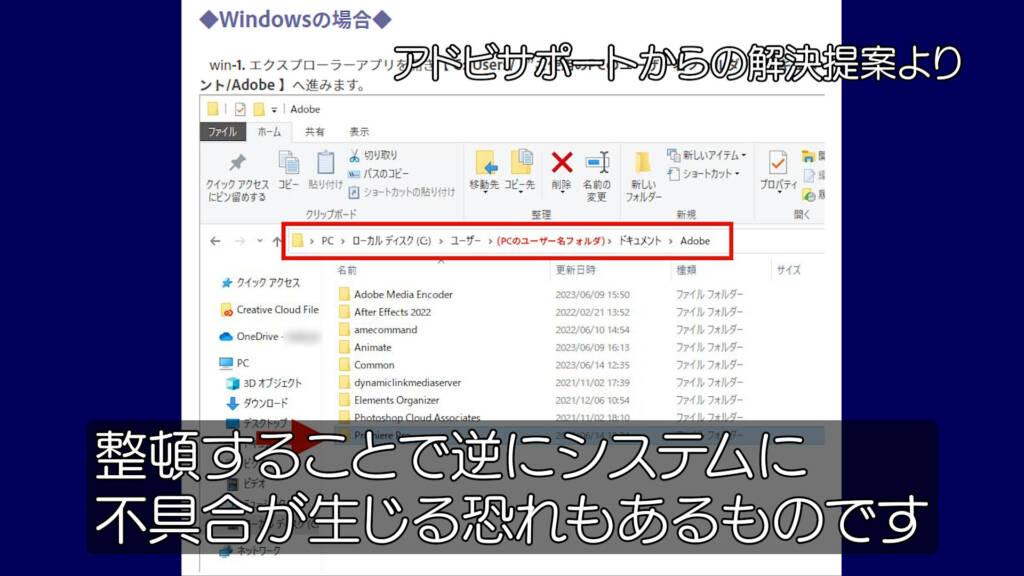The image size is (1024, 576).
Task: Click the red 削除 X icon
Action: pos(562,163)
